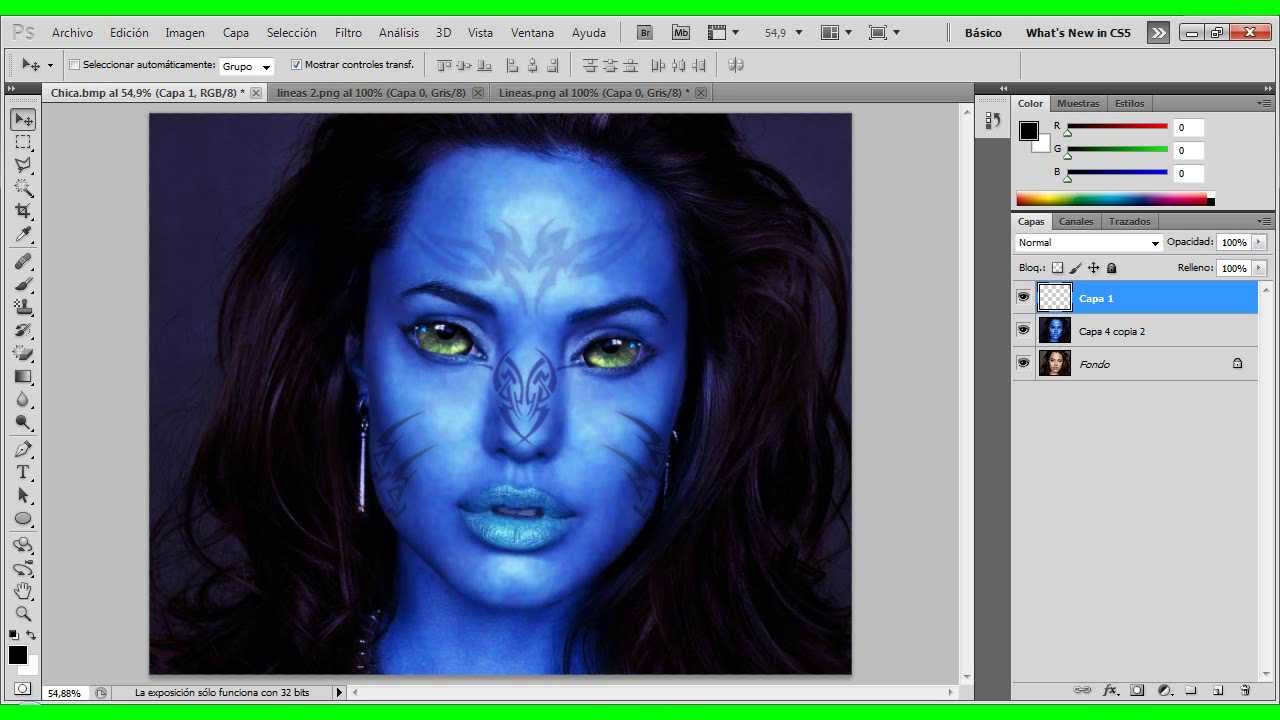Switch to lineas 2.png document tab

coord(371,93)
